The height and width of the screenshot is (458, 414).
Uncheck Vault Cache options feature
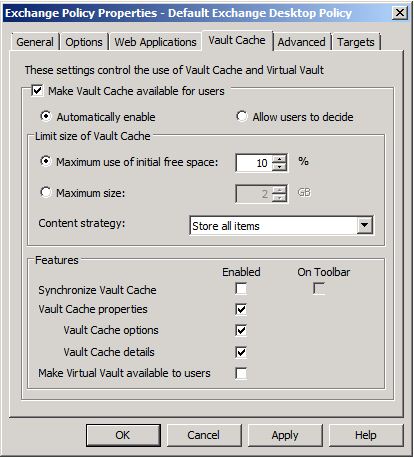point(241,330)
